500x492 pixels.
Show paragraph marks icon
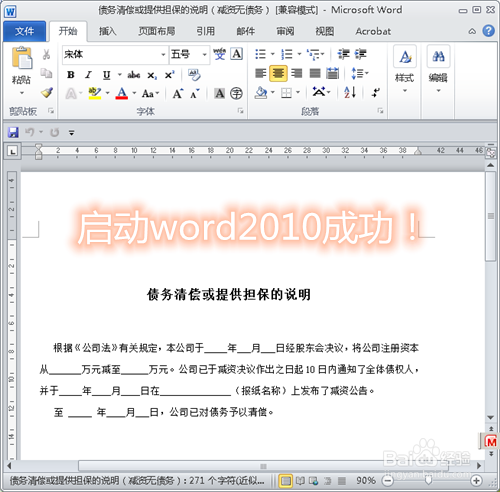pyautogui.click(x=376, y=92)
